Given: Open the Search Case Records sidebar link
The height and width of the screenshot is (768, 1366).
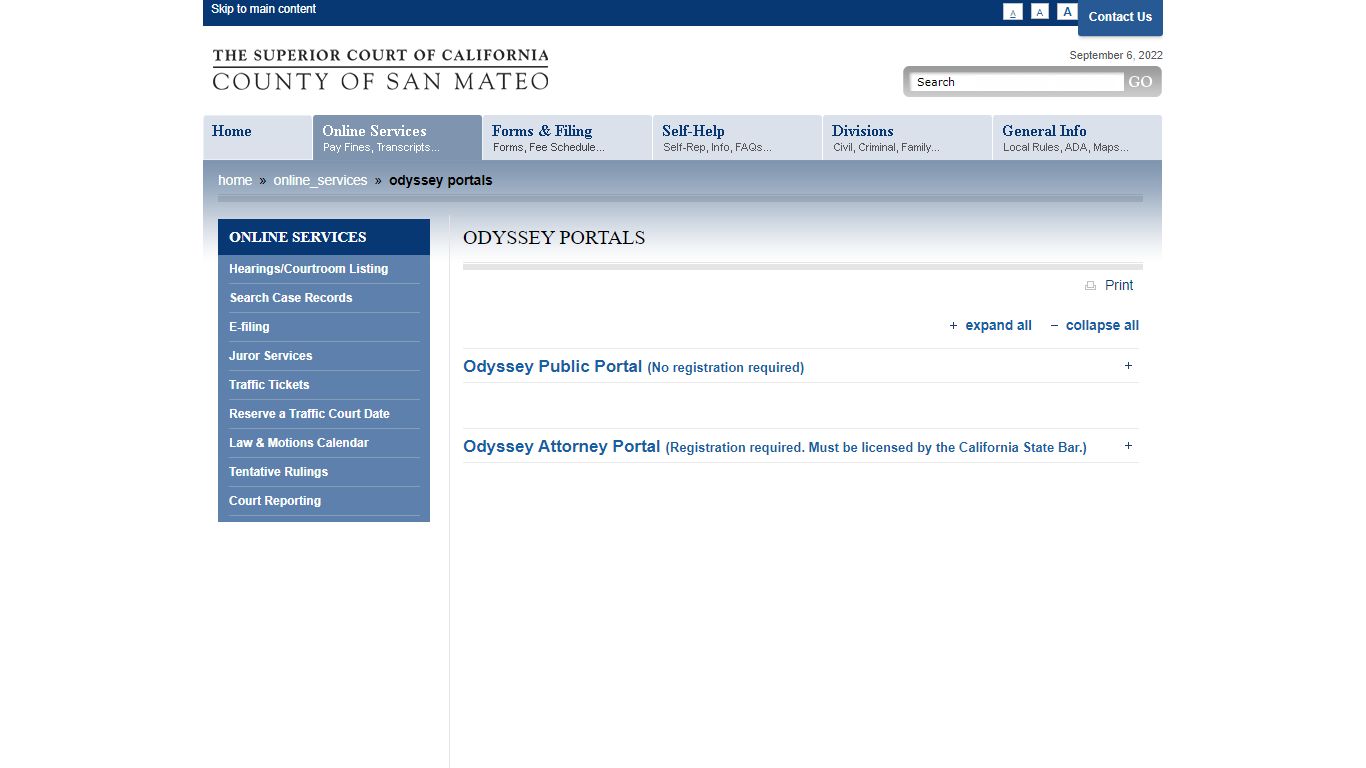Looking at the screenshot, I should tap(291, 298).
